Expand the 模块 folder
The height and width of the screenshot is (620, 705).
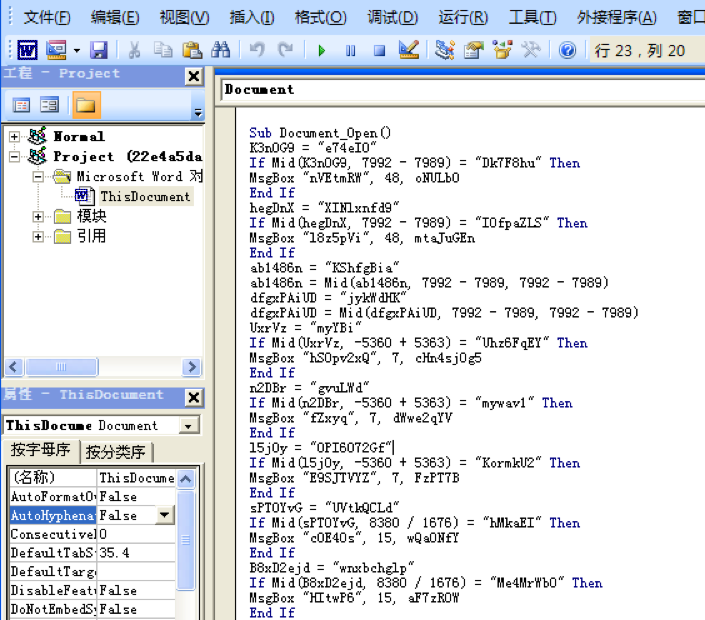(38, 217)
